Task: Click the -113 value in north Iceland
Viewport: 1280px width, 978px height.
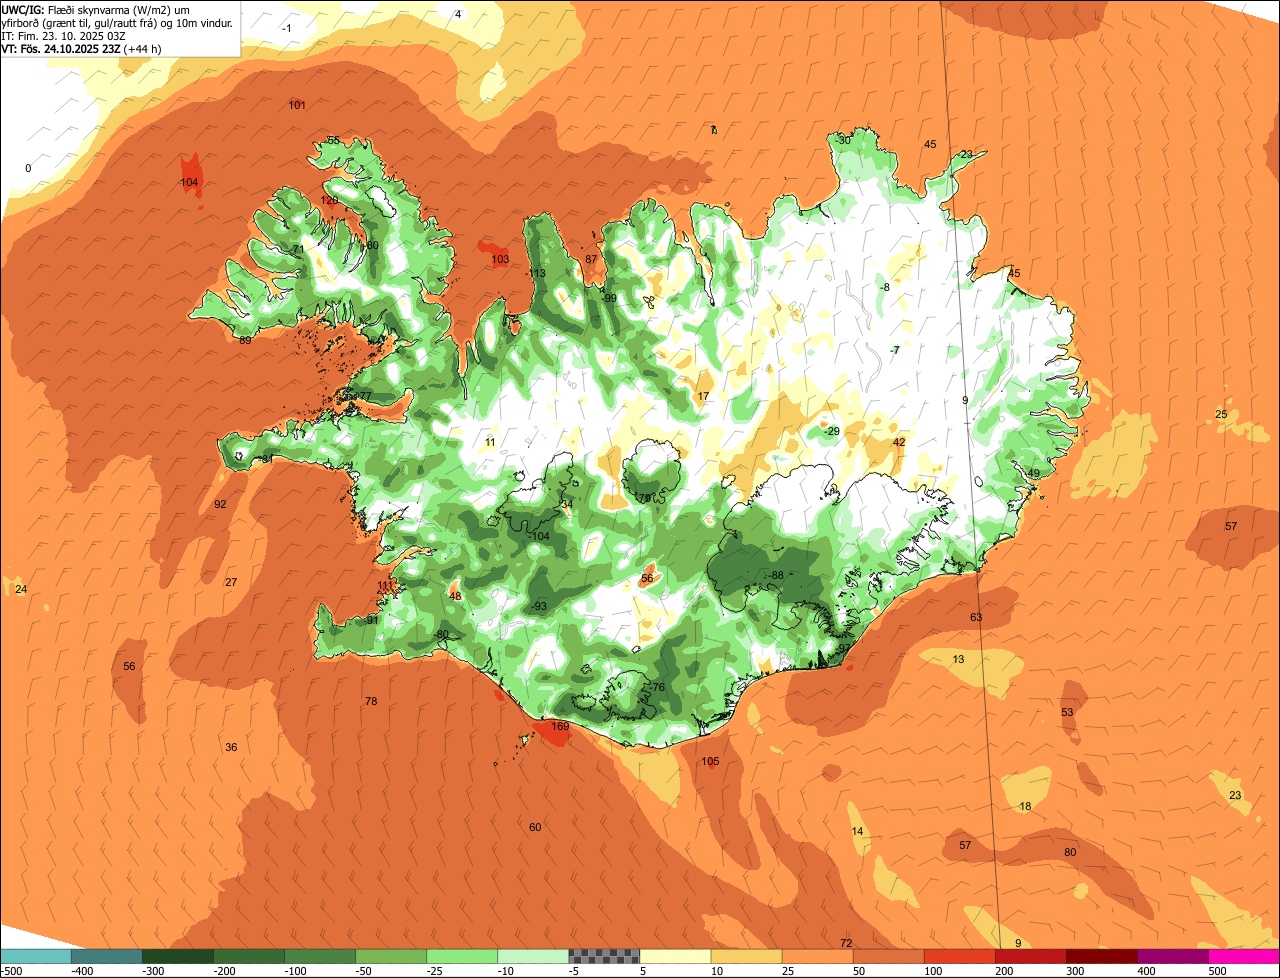Action: [536, 273]
